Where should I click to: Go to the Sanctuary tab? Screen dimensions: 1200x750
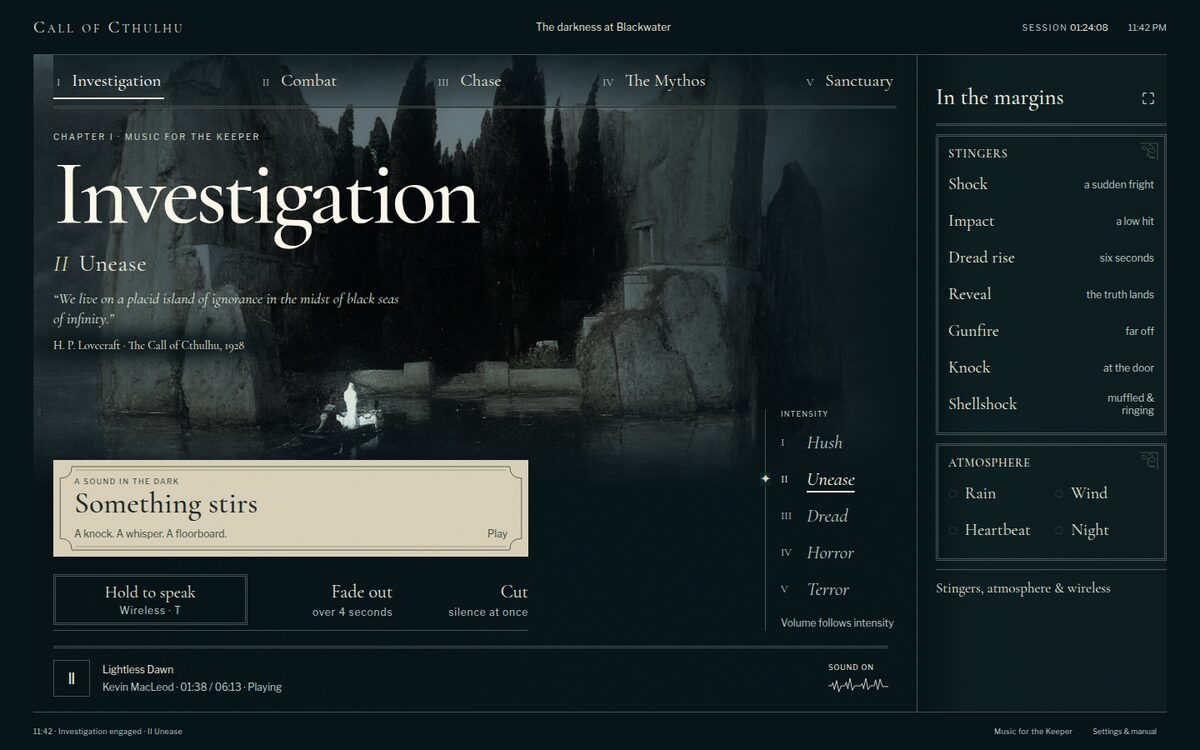pos(849,81)
